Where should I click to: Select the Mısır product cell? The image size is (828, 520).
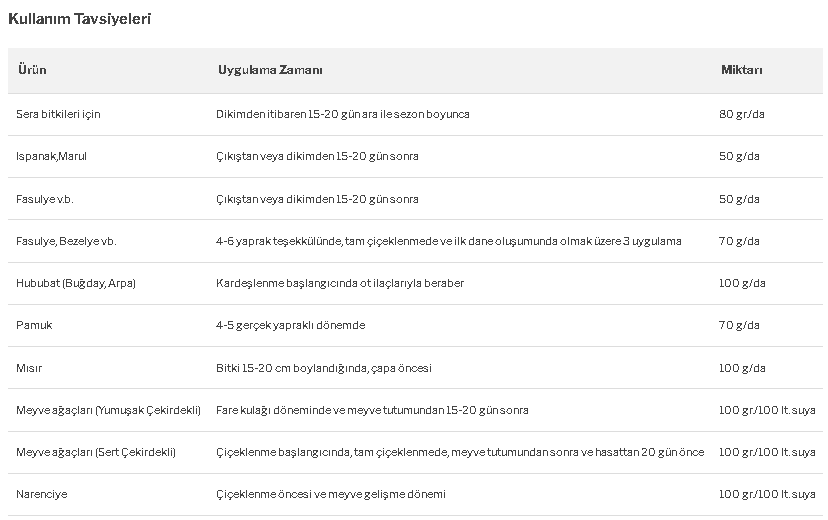pos(29,368)
